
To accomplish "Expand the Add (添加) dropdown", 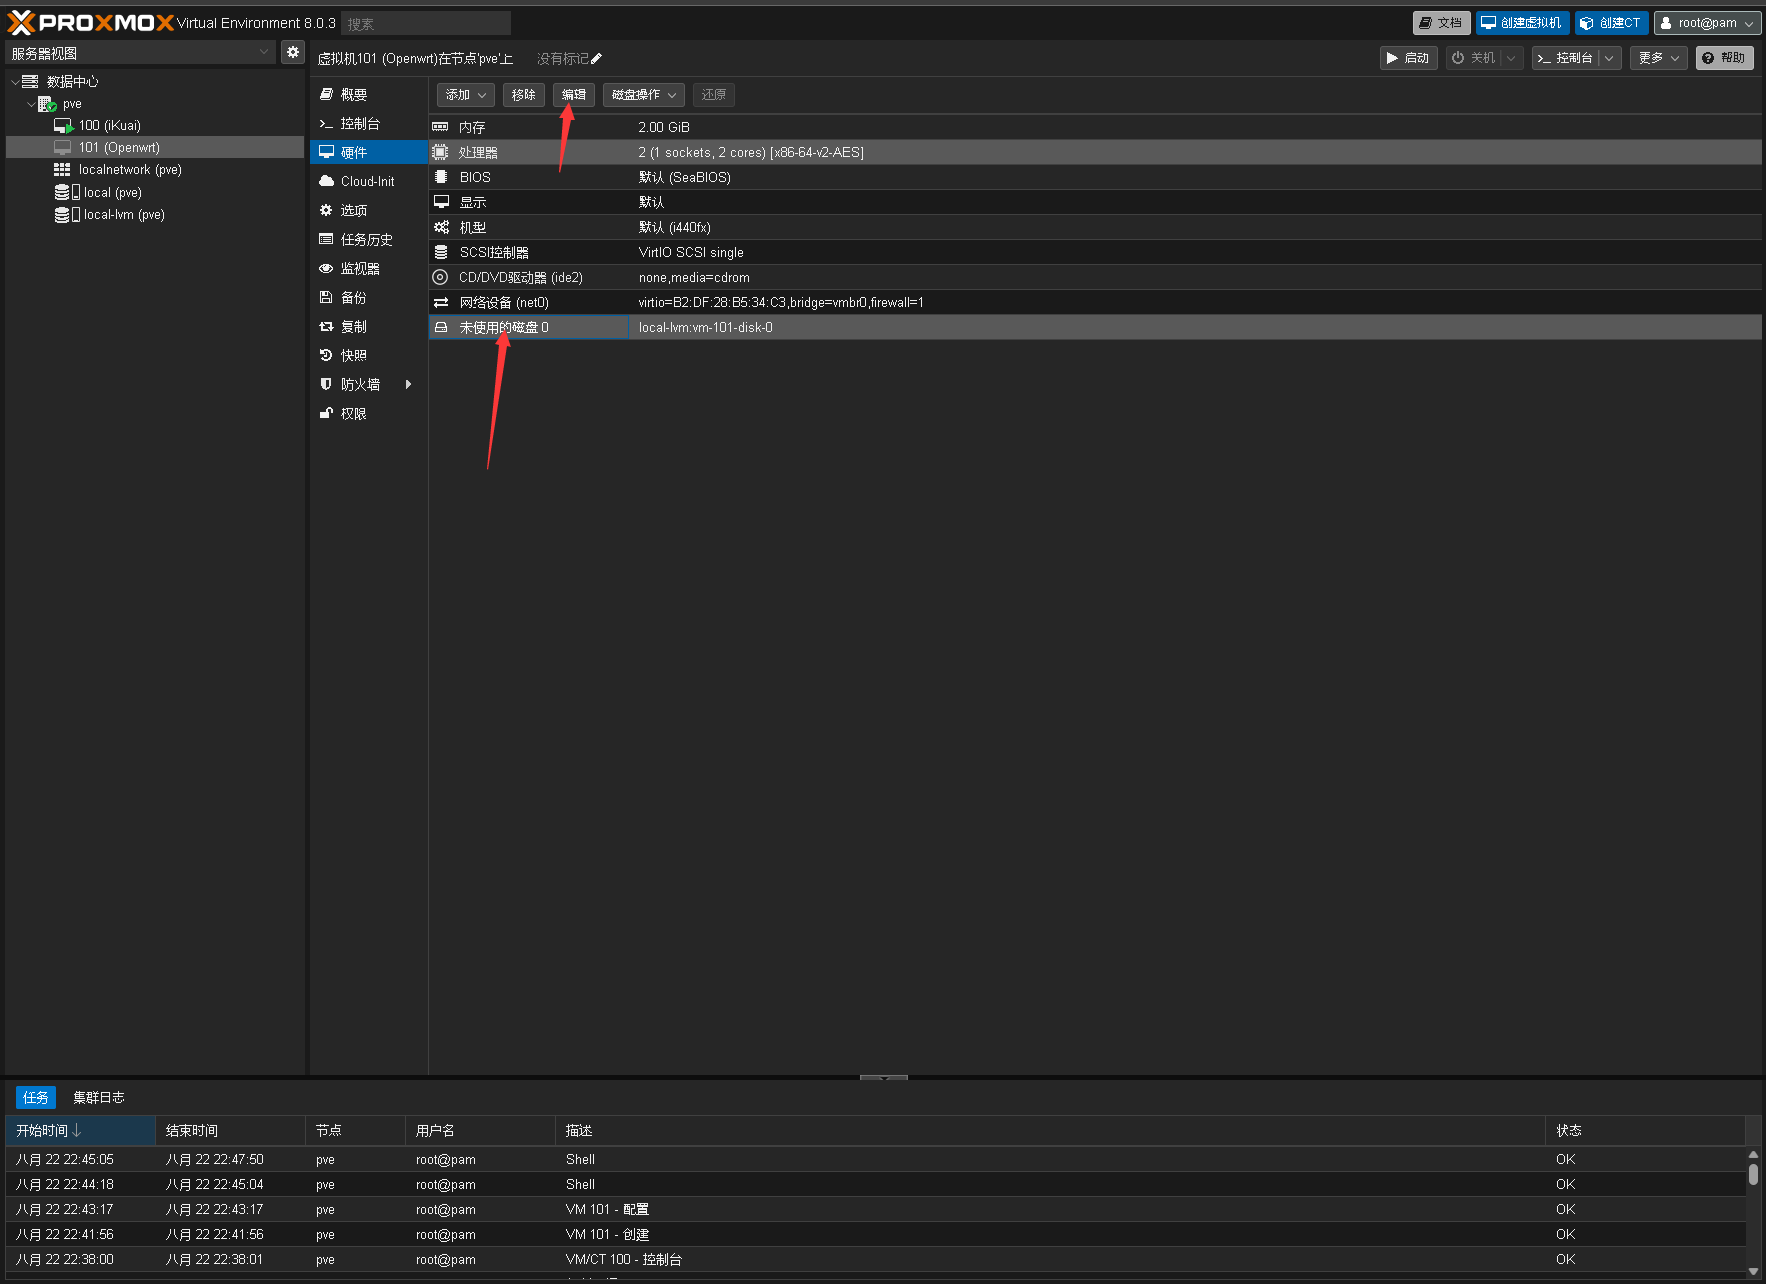I will 465,95.
